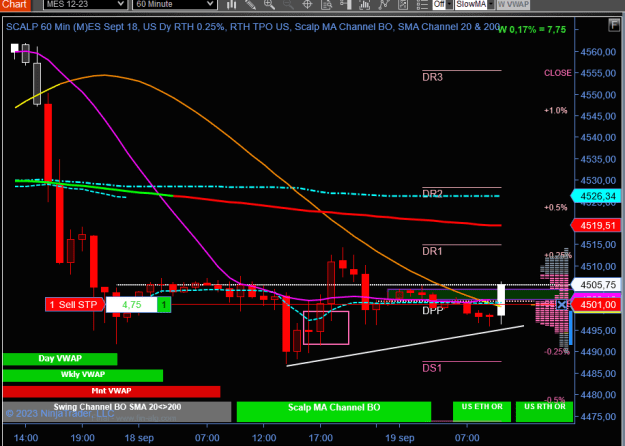Screen dimensions: 625x446
Task: Click Swing Channel BO SMA 20<>200 bar
Action: click(117, 411)
